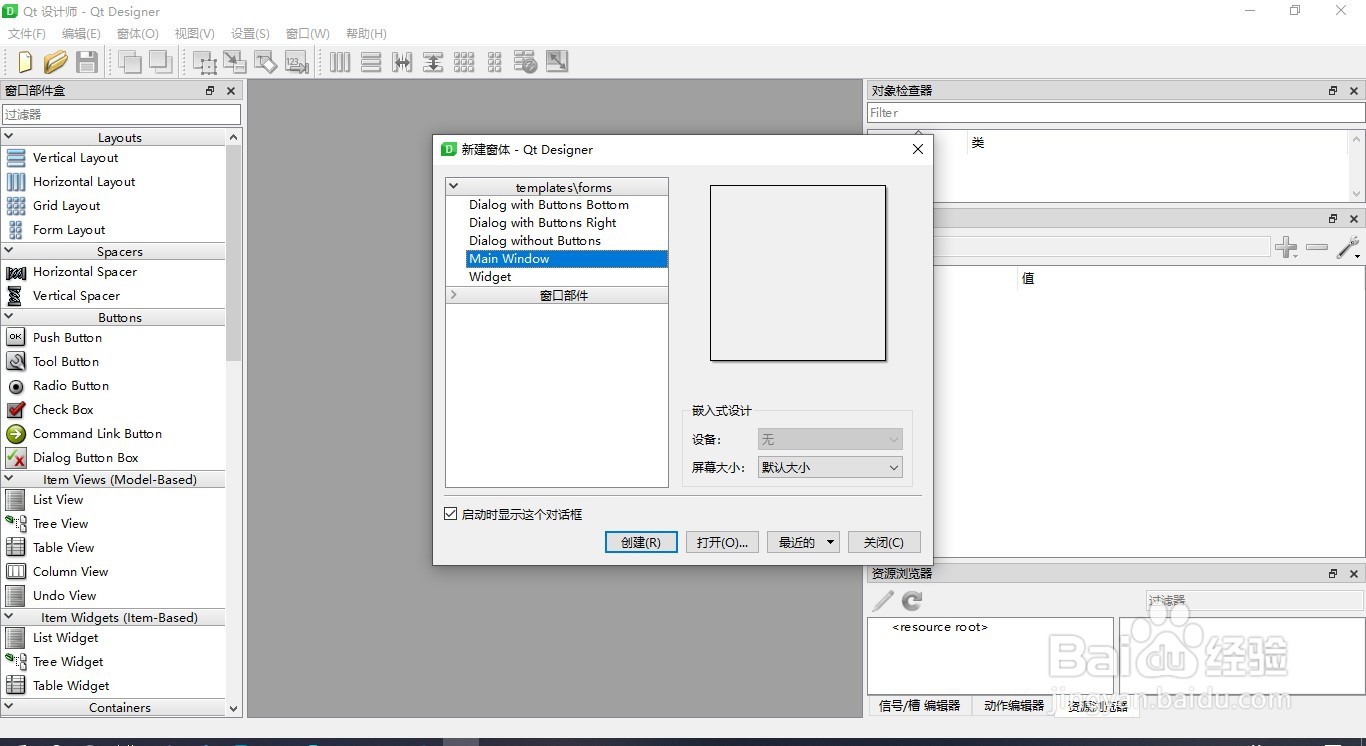Click Lay Out in Form Layout icon
Viewport: 1366px width, 746px height.
(495, 62)
